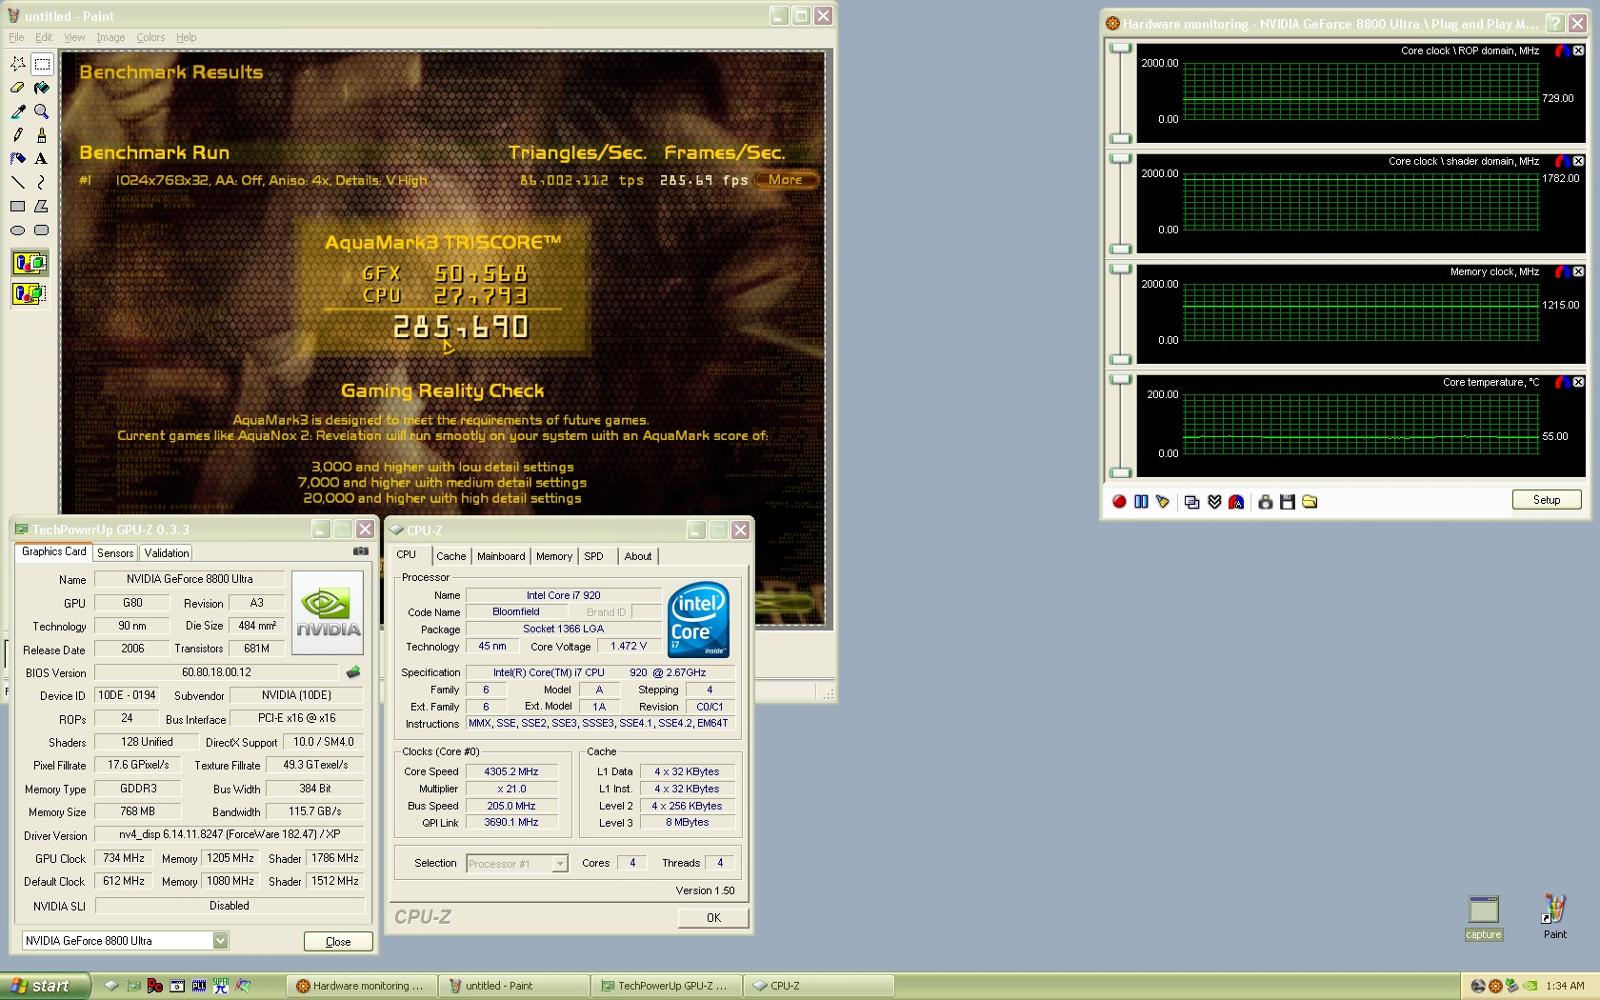Click the GPU-Z screenshot camera icon
Image resolution: width=1600 pixels, height=1000 pixels.
360,551
